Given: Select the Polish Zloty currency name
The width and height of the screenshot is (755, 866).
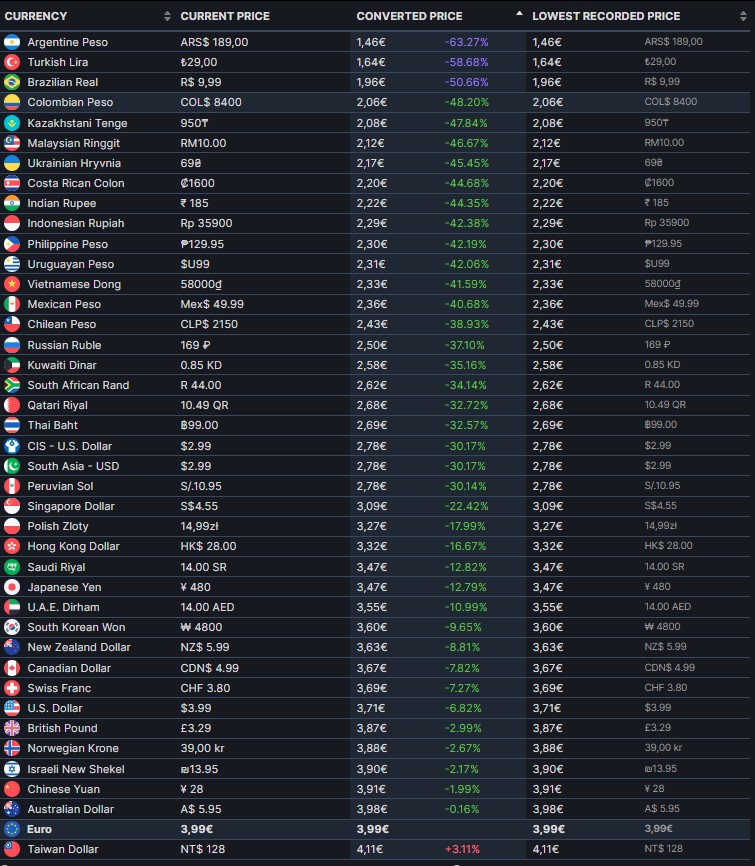Looking at the screenshot, I should [58, 526].
